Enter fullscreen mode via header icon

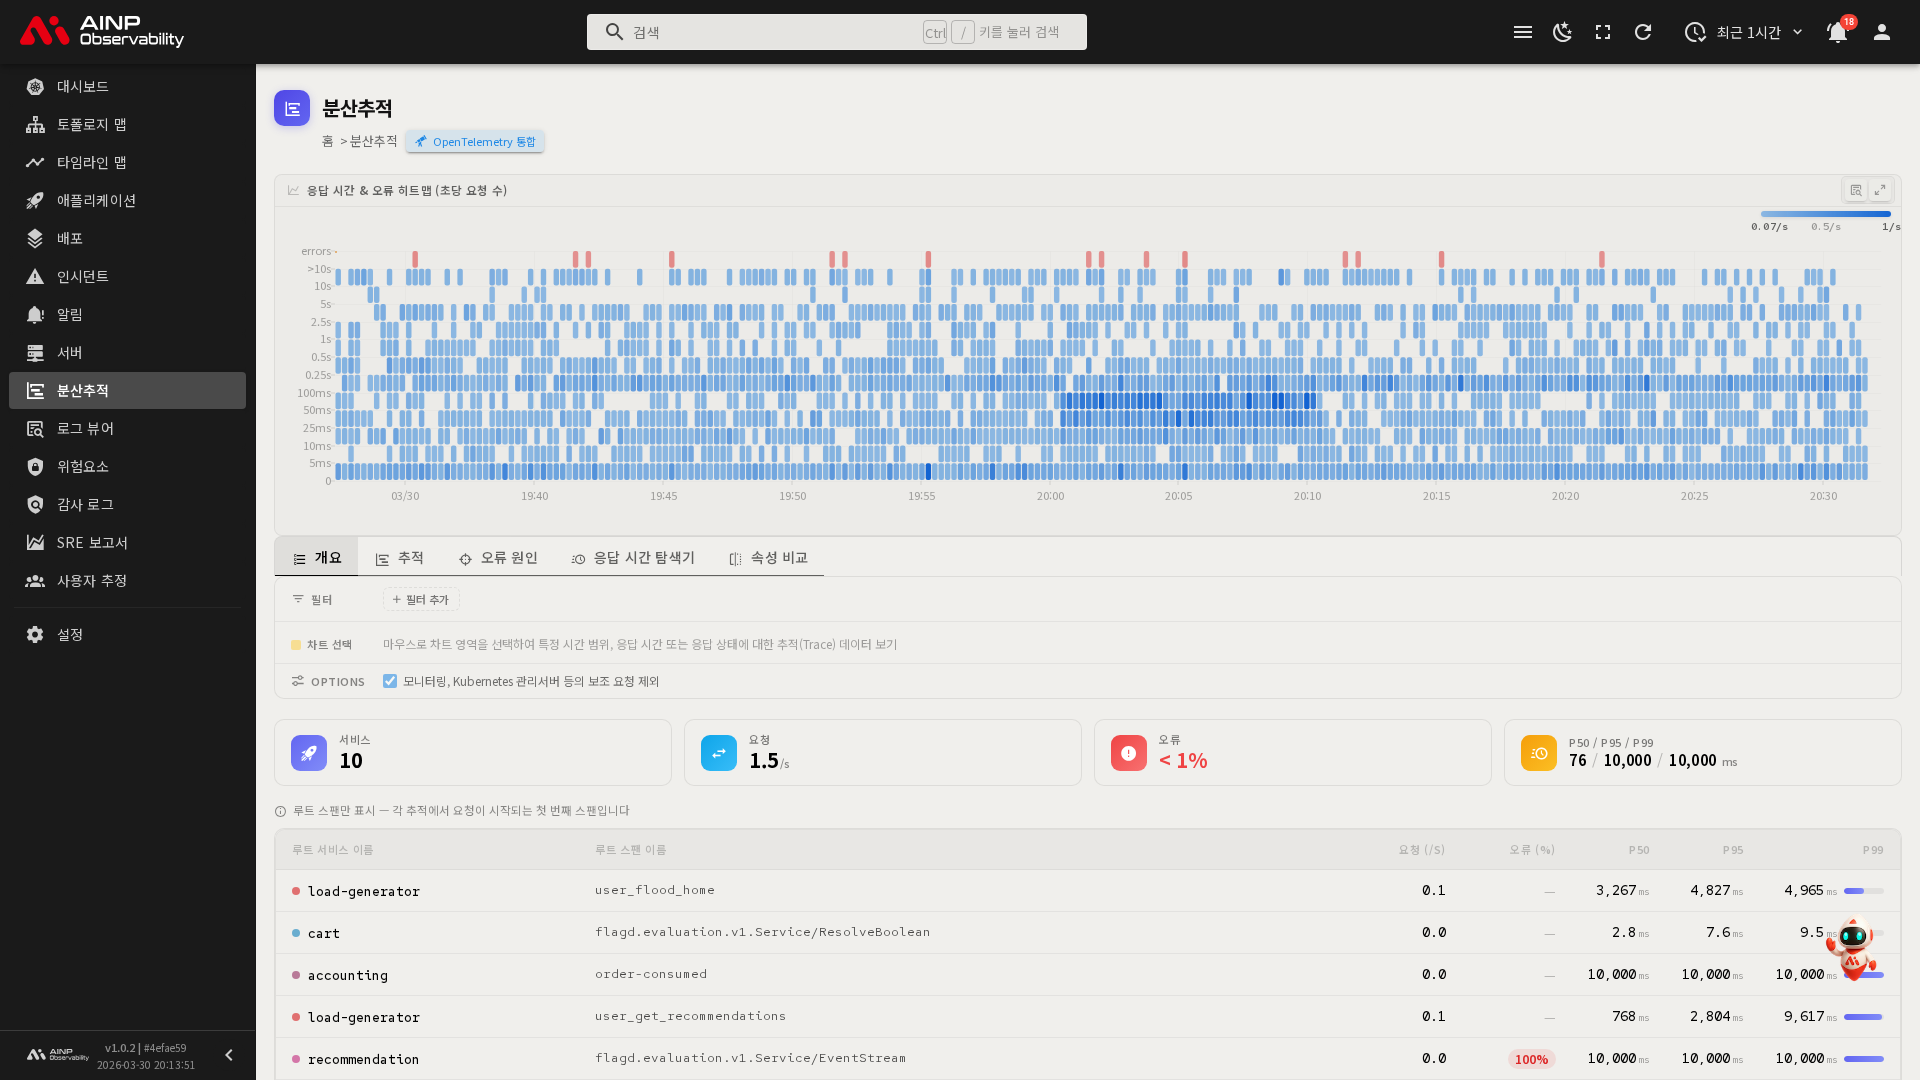coord(1603,32)
